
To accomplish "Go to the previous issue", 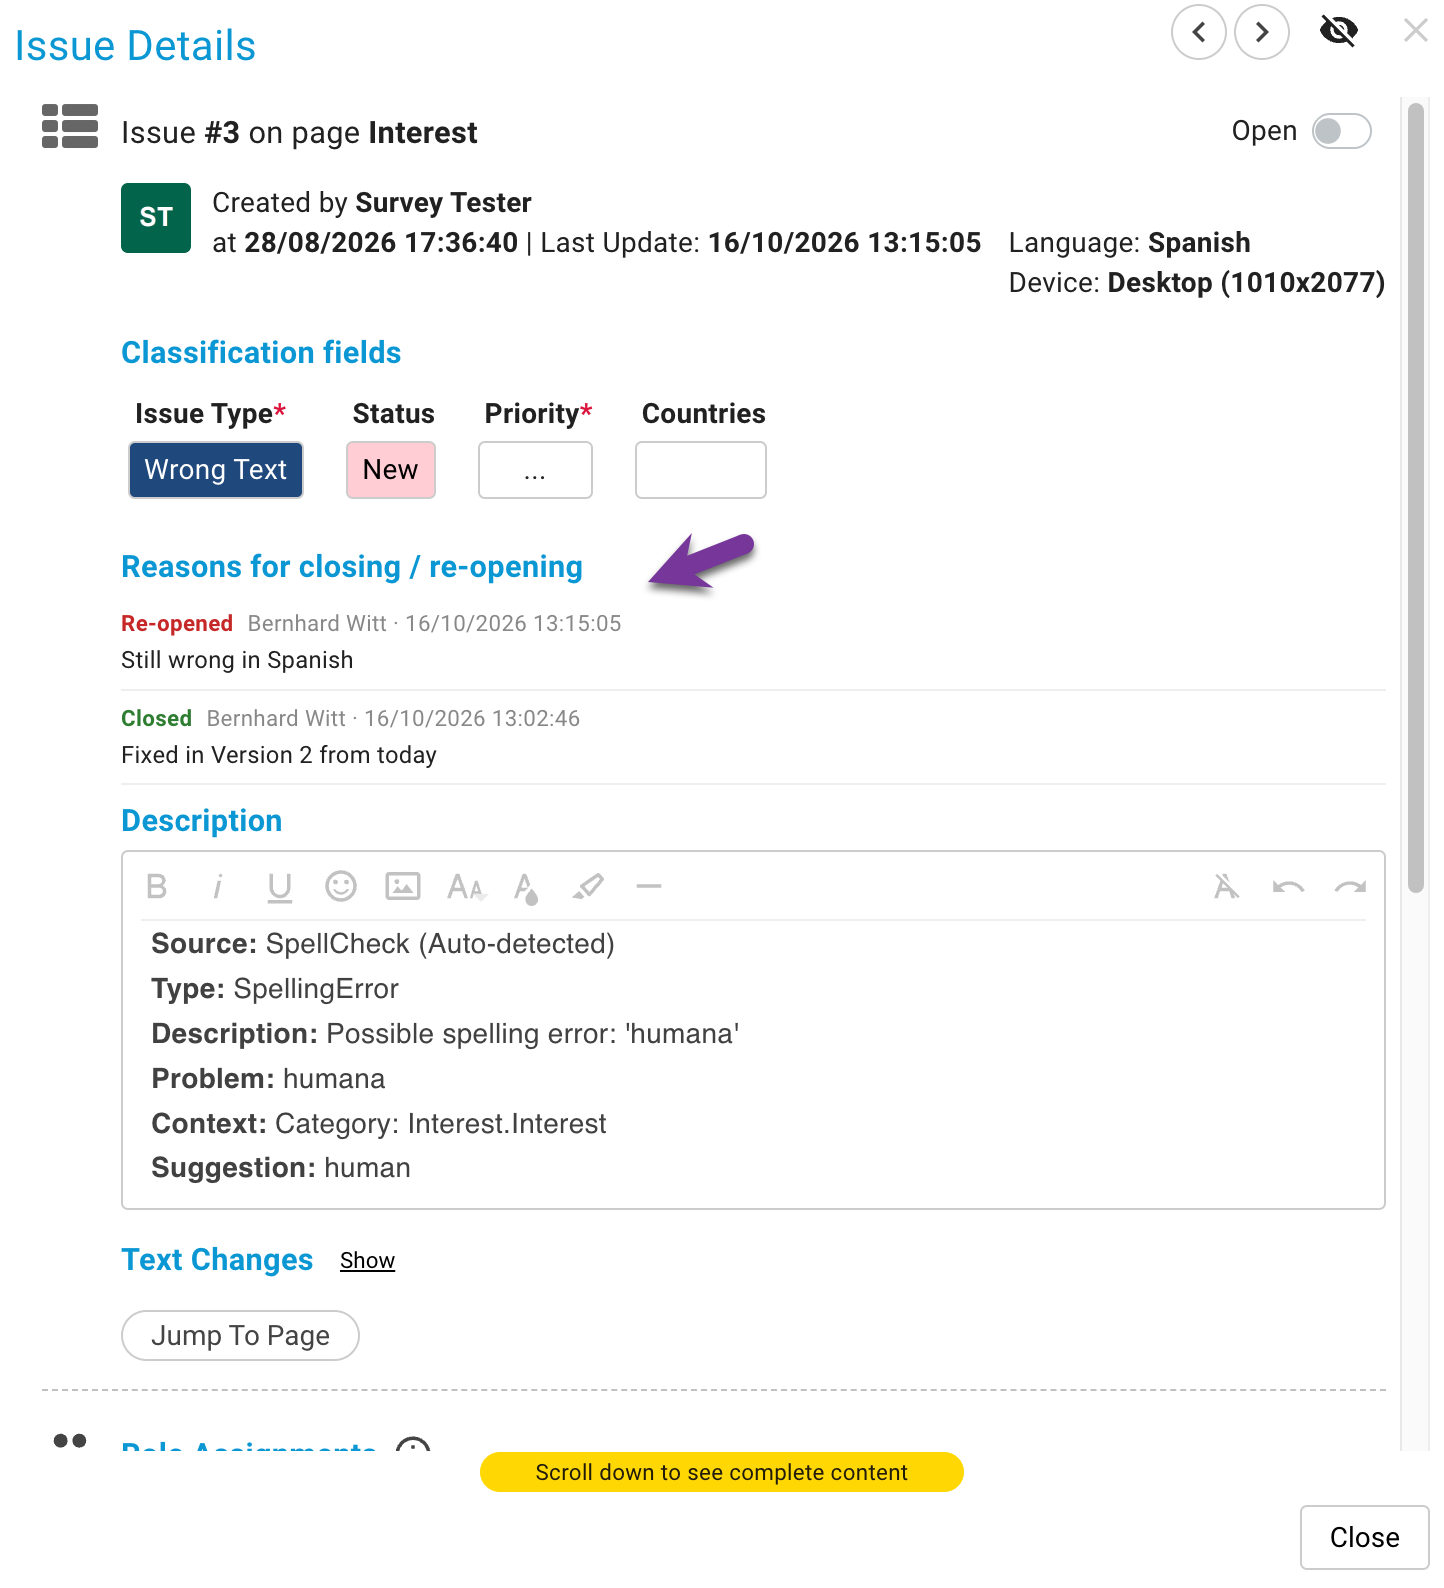I will click(x=1198, y=32).
